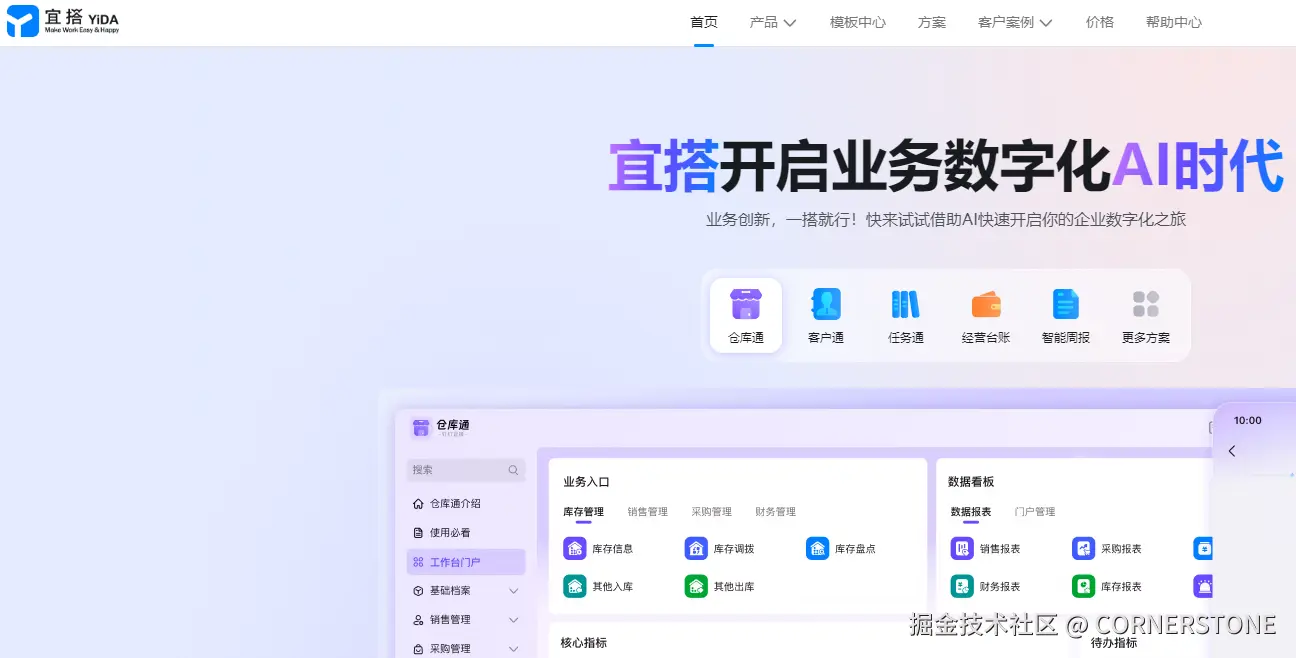Image resolution: width=1296 pixels, height=658 pixels.
Task: Select the 客户通 solution icon
Action: tap(826, 303)
